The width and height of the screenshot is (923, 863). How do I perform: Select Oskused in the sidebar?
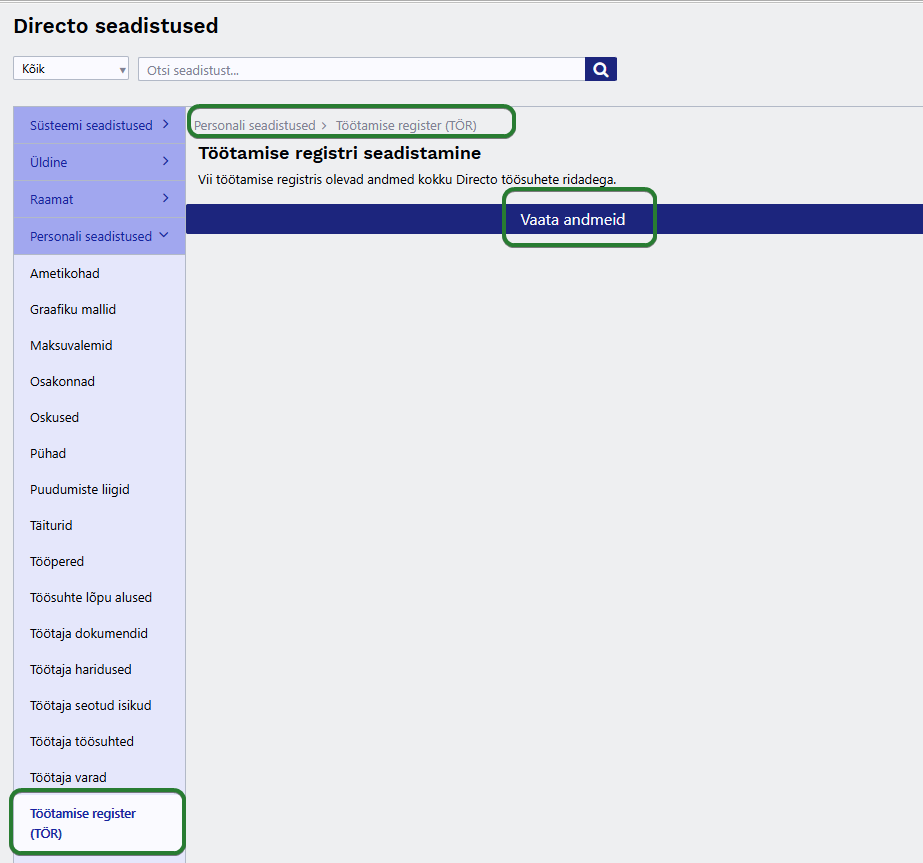(x=54, y=417)
